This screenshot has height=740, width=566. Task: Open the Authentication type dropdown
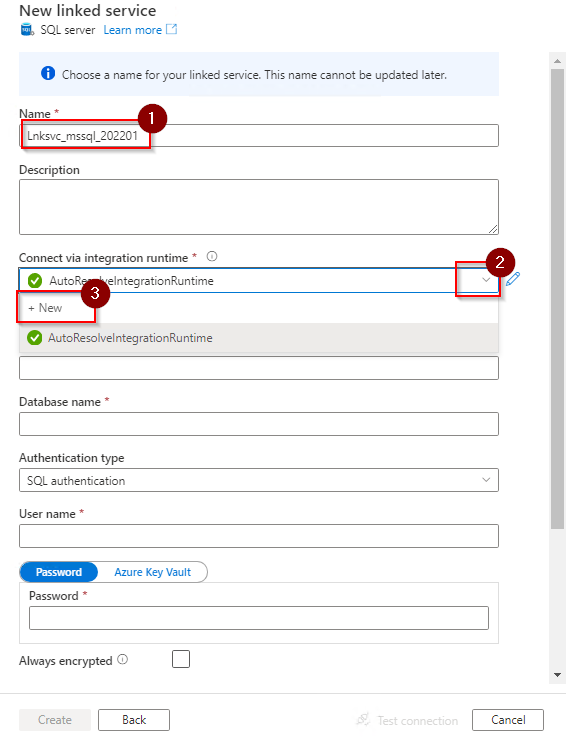(x=259, y=480)
